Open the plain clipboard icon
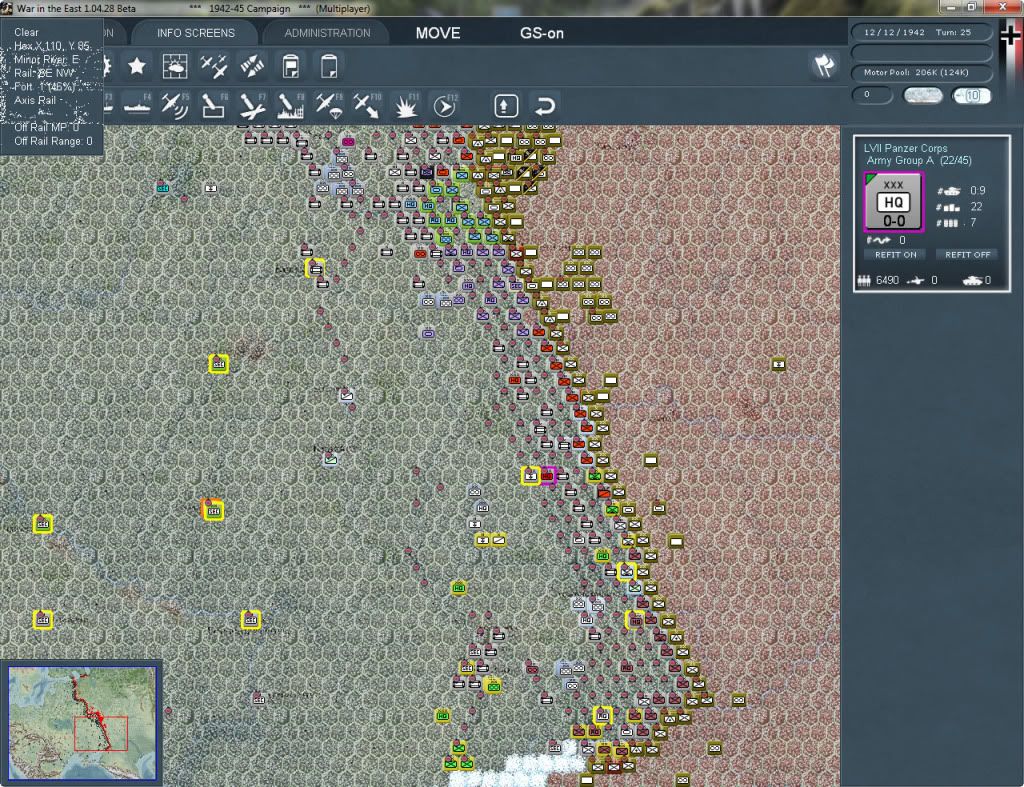Screen dimensions: 1024x787 (x=329, y=66)
